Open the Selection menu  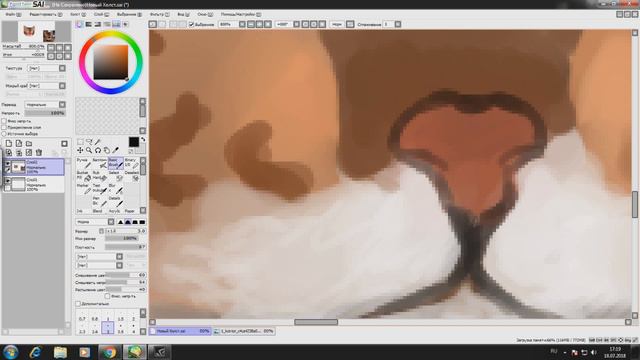[x=129, y=14]
